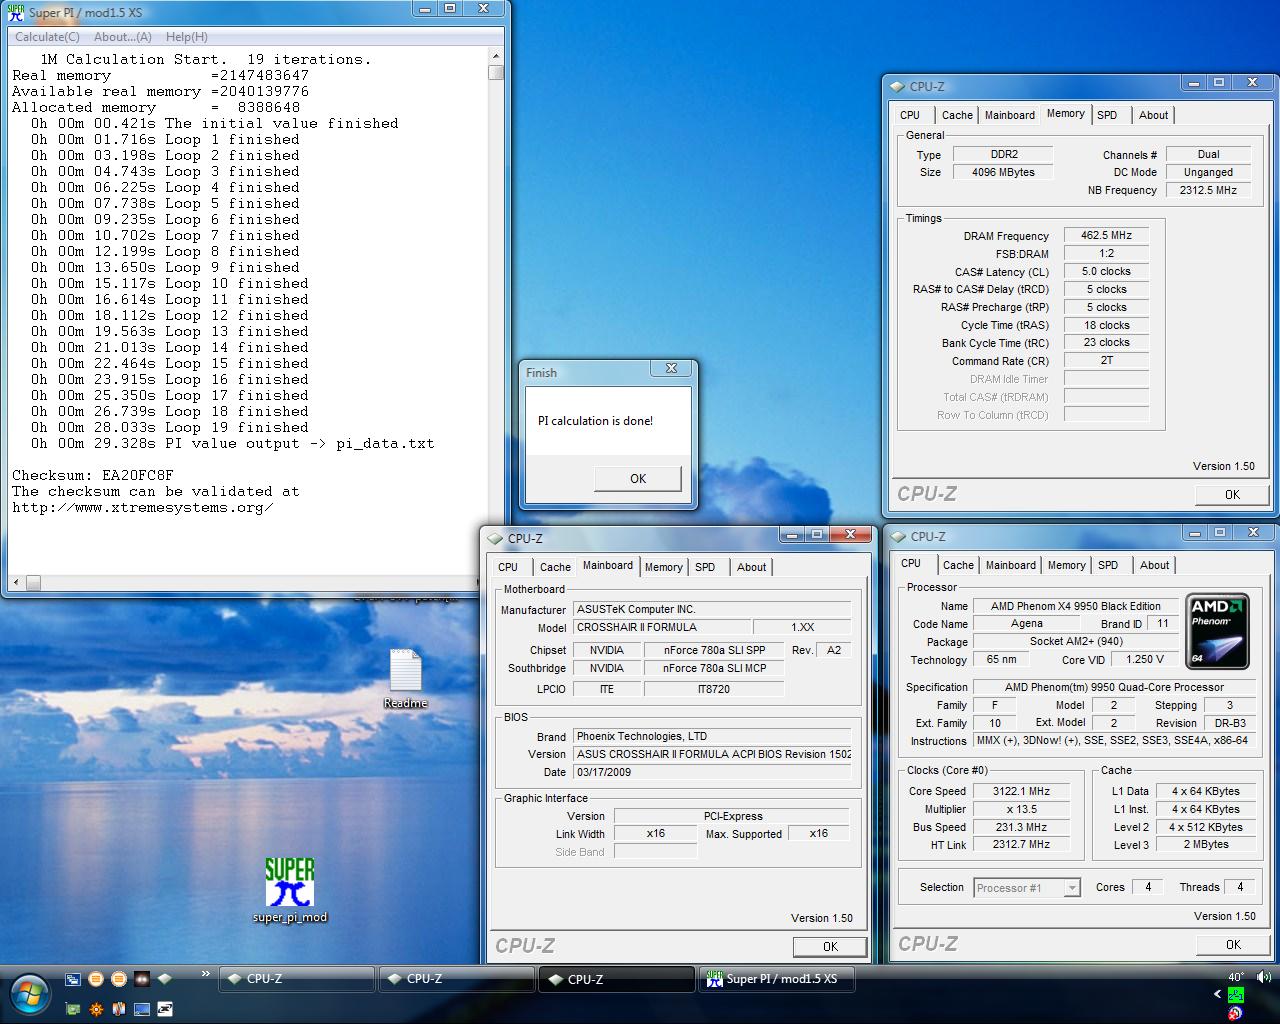Open Calculate(C) menu in Super PI
The image size is (1280, 1024).
[47, 37]
